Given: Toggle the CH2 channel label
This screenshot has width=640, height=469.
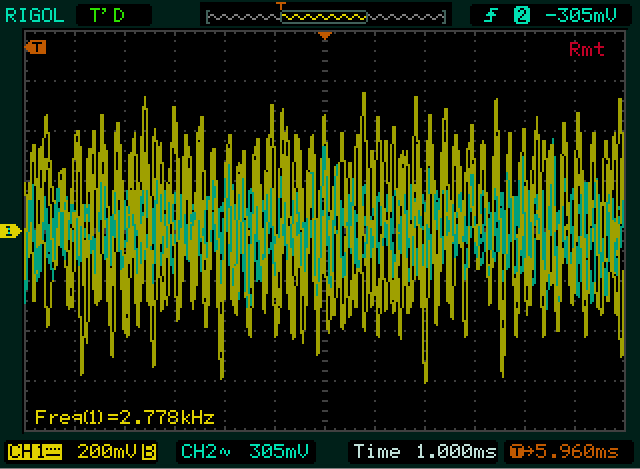Looking at the screenshot, I should pos(198,451).
